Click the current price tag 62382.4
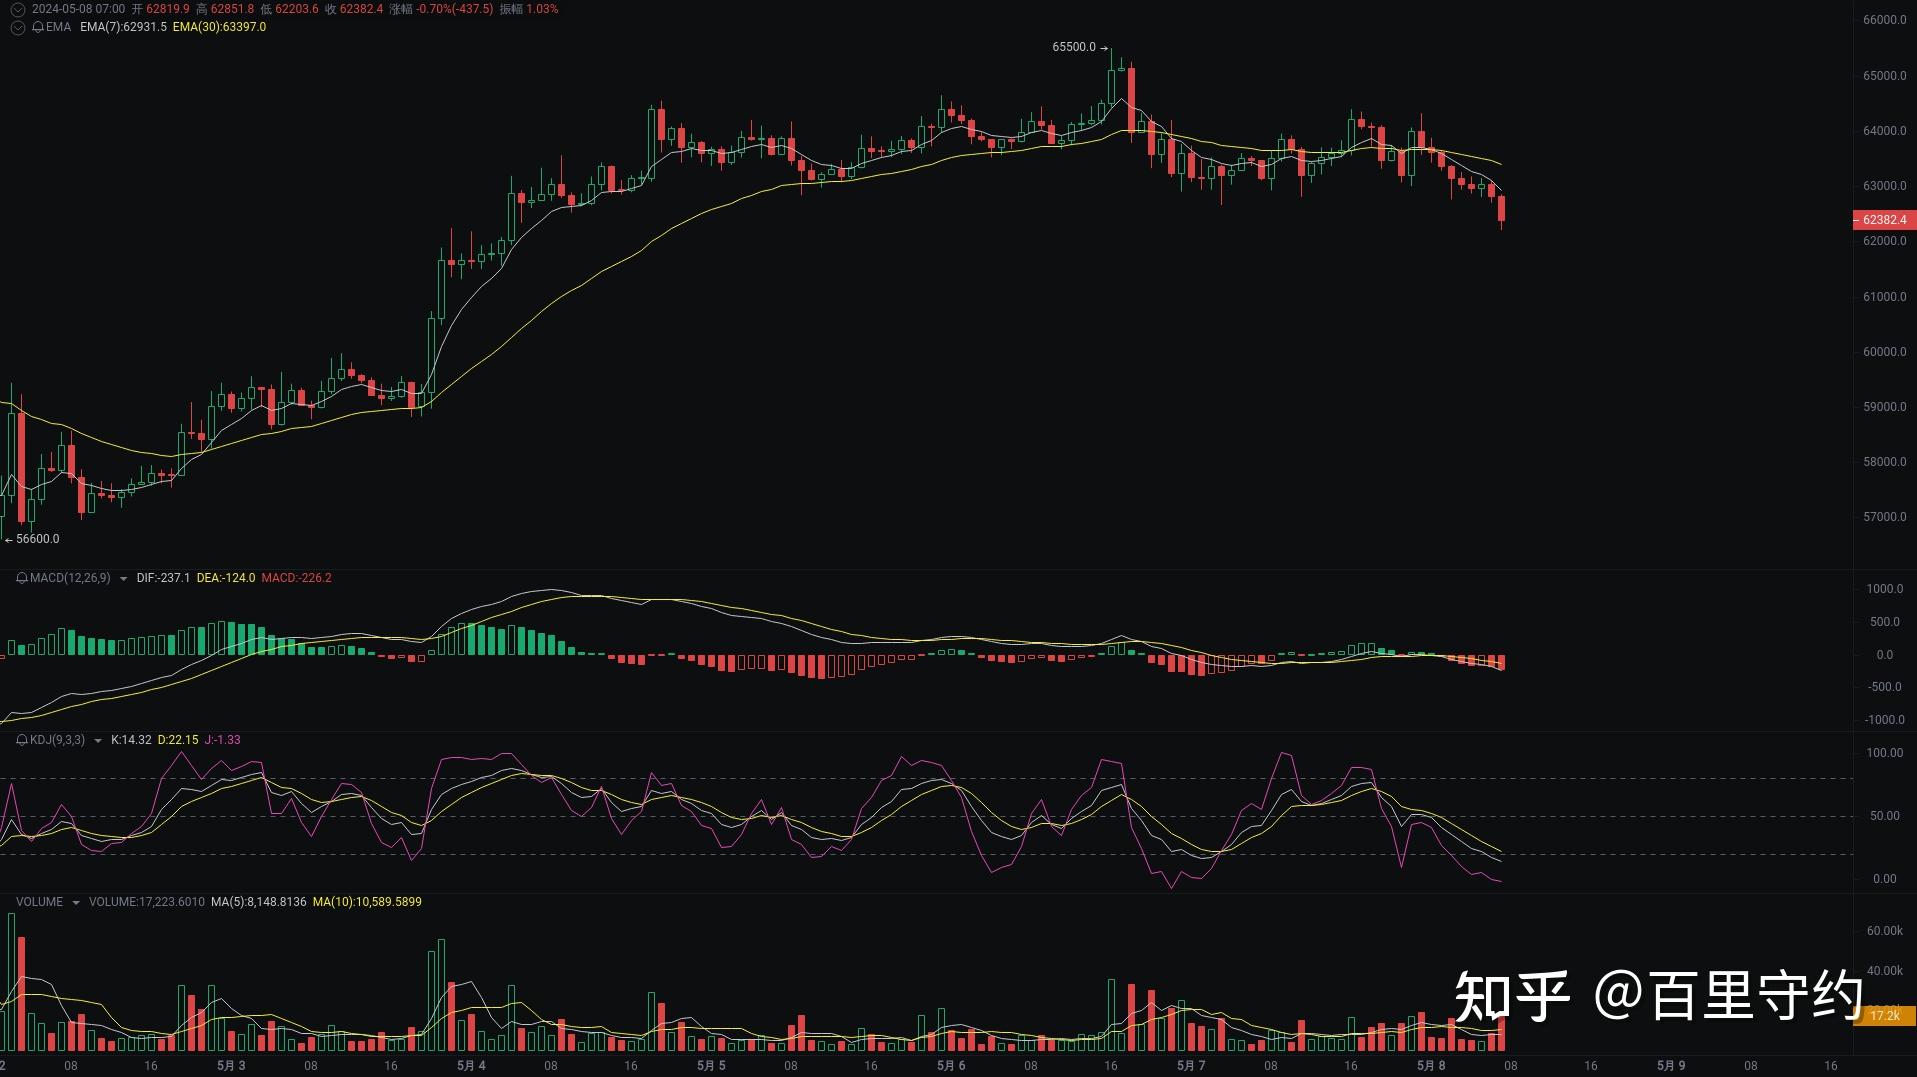This screenshot has height=1077, width=1917. pos(1884,219)
